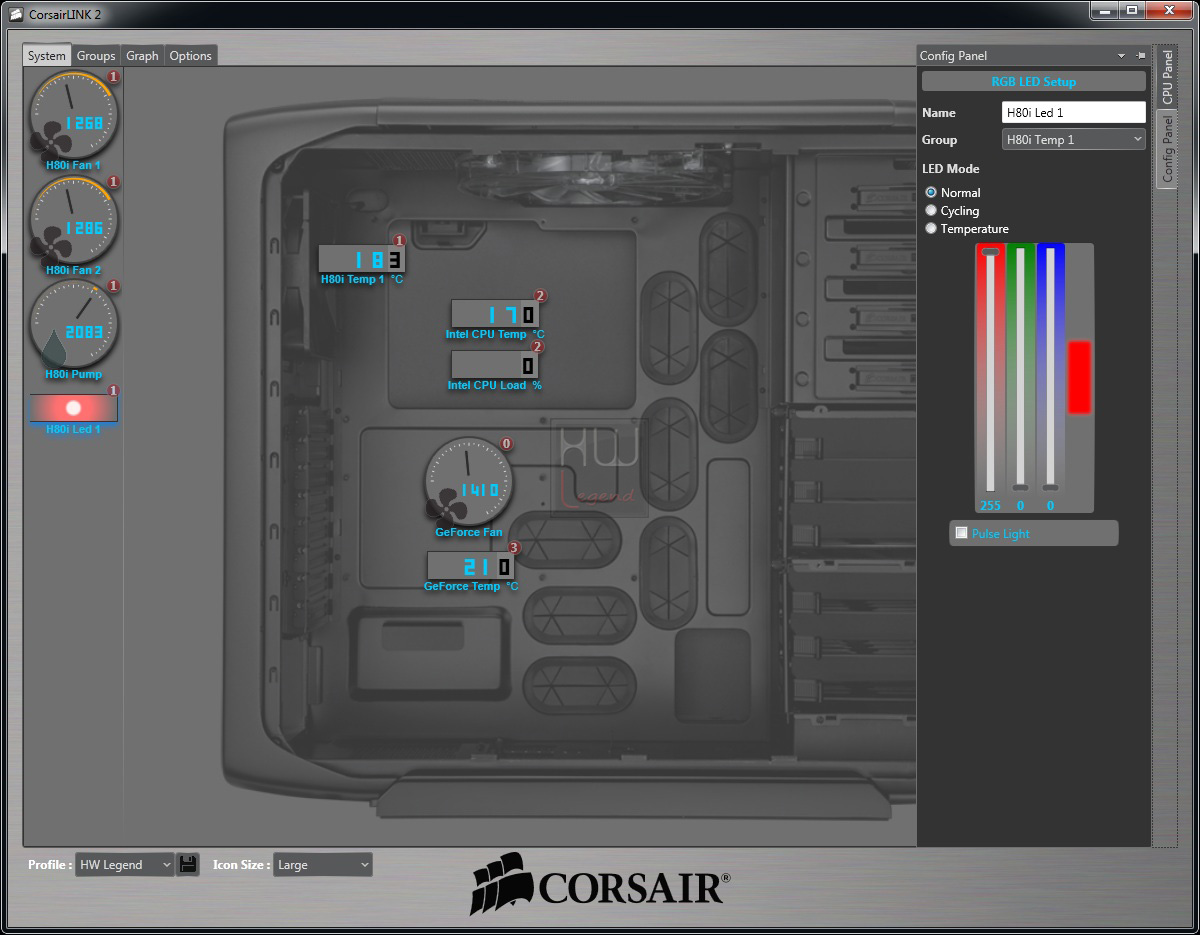The width and height of the screenshot is (1200, 935).
Task: Pin the Config Panel with pushpin icon
Action: (x=1140, y=56)
